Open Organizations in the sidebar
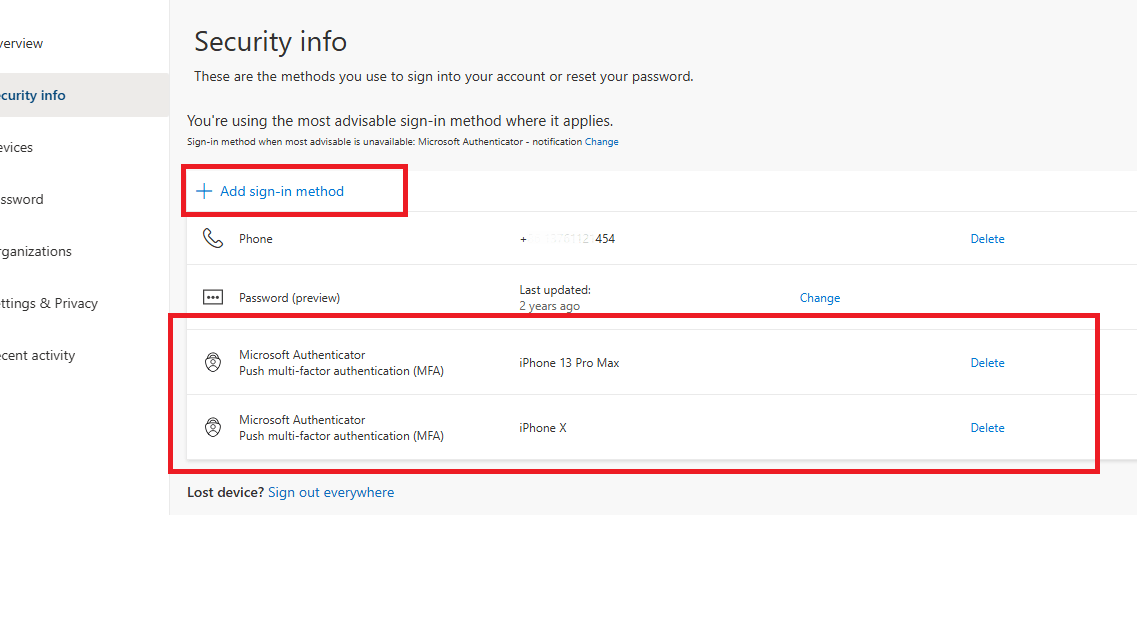 tap(36, 252)
